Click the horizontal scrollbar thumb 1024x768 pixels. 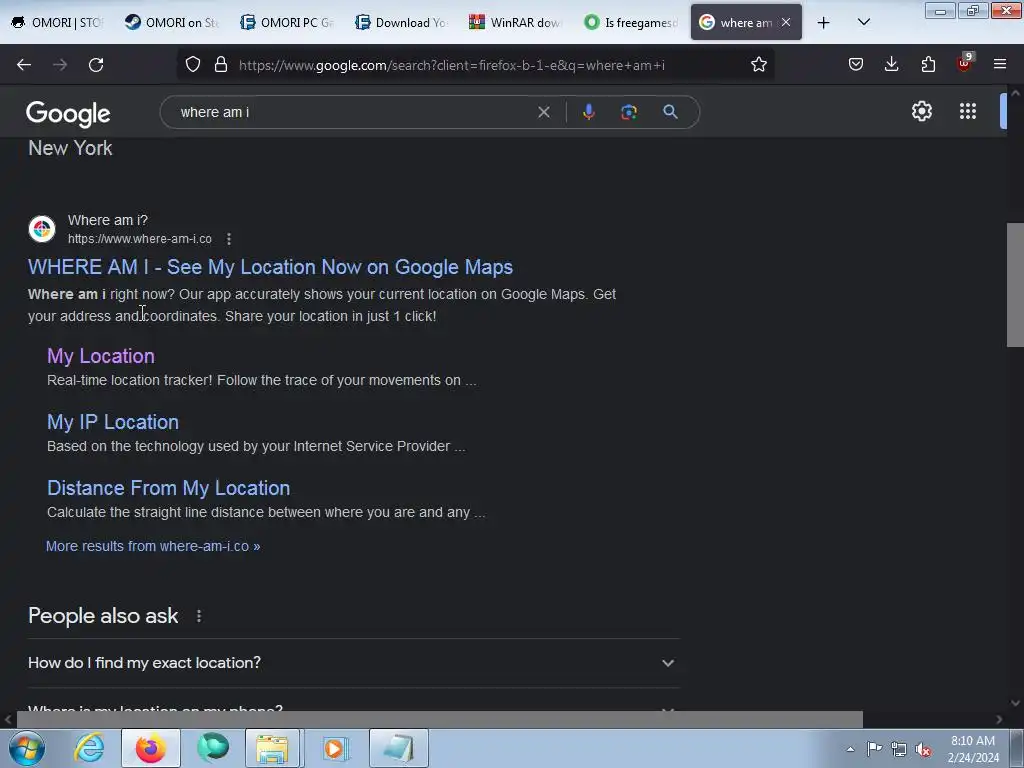click(x=440, y=720)
